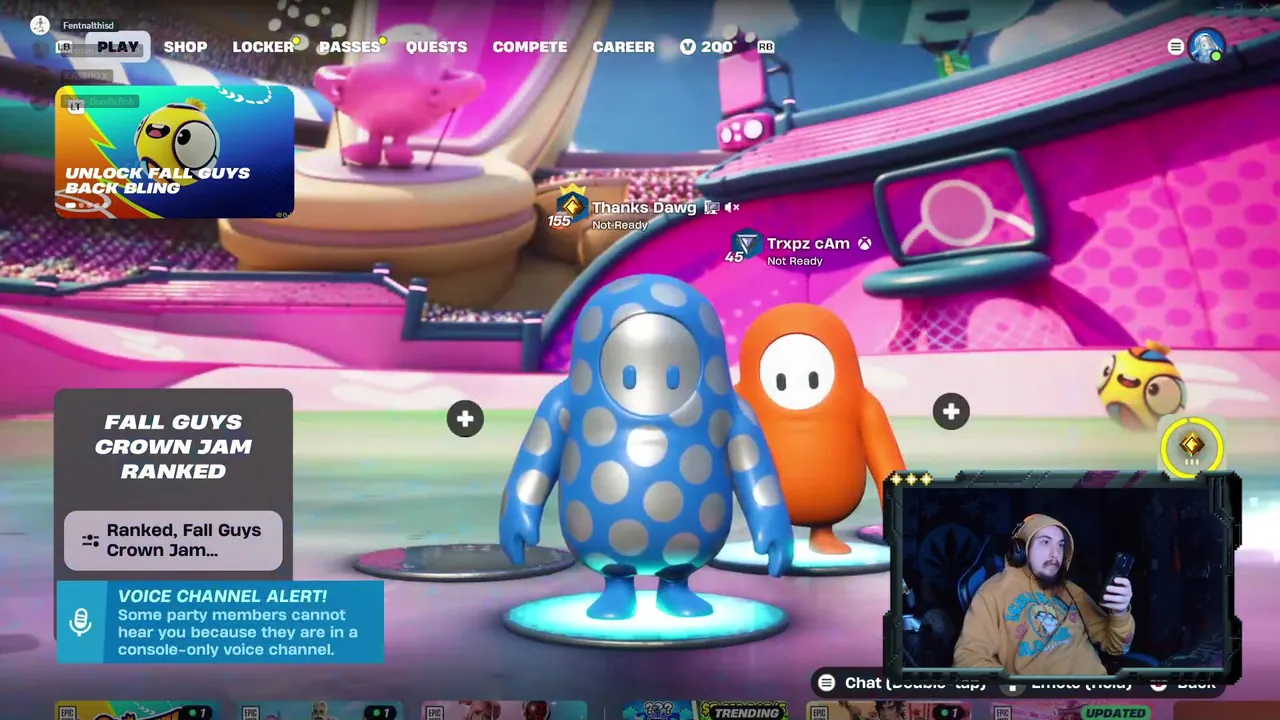Open the player profile avatar top right
1280x720 pixels.
pyautogui.click(x=1206, y=46)
